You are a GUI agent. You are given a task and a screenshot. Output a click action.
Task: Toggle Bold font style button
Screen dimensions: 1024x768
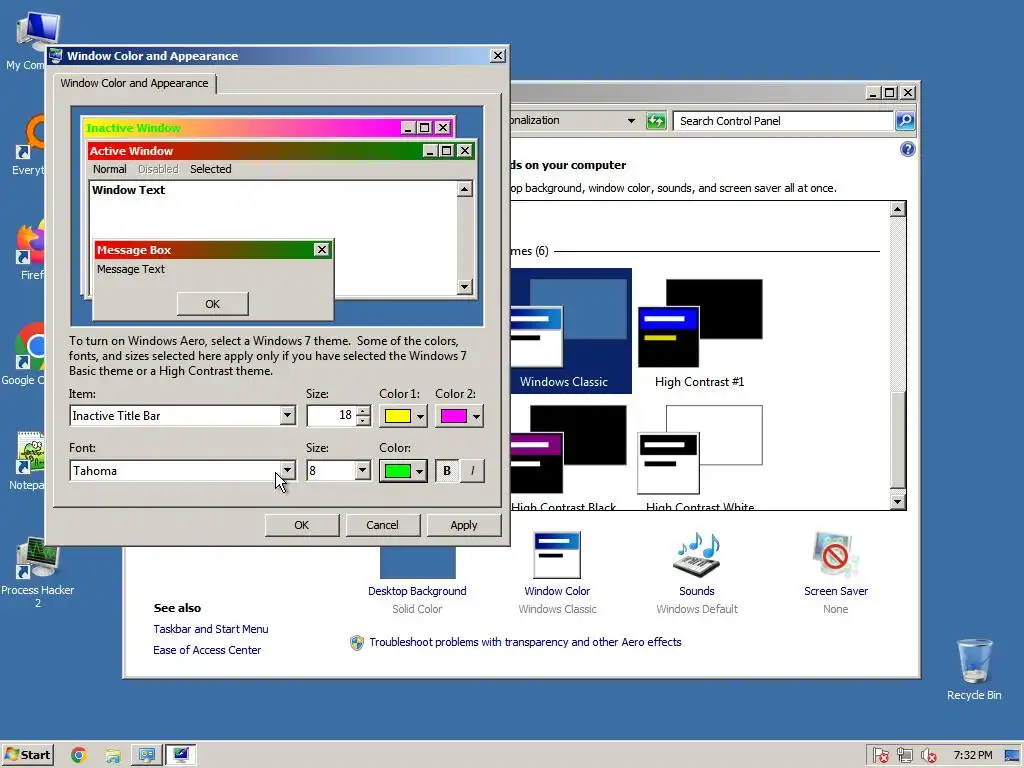click(x=447, y=470)
